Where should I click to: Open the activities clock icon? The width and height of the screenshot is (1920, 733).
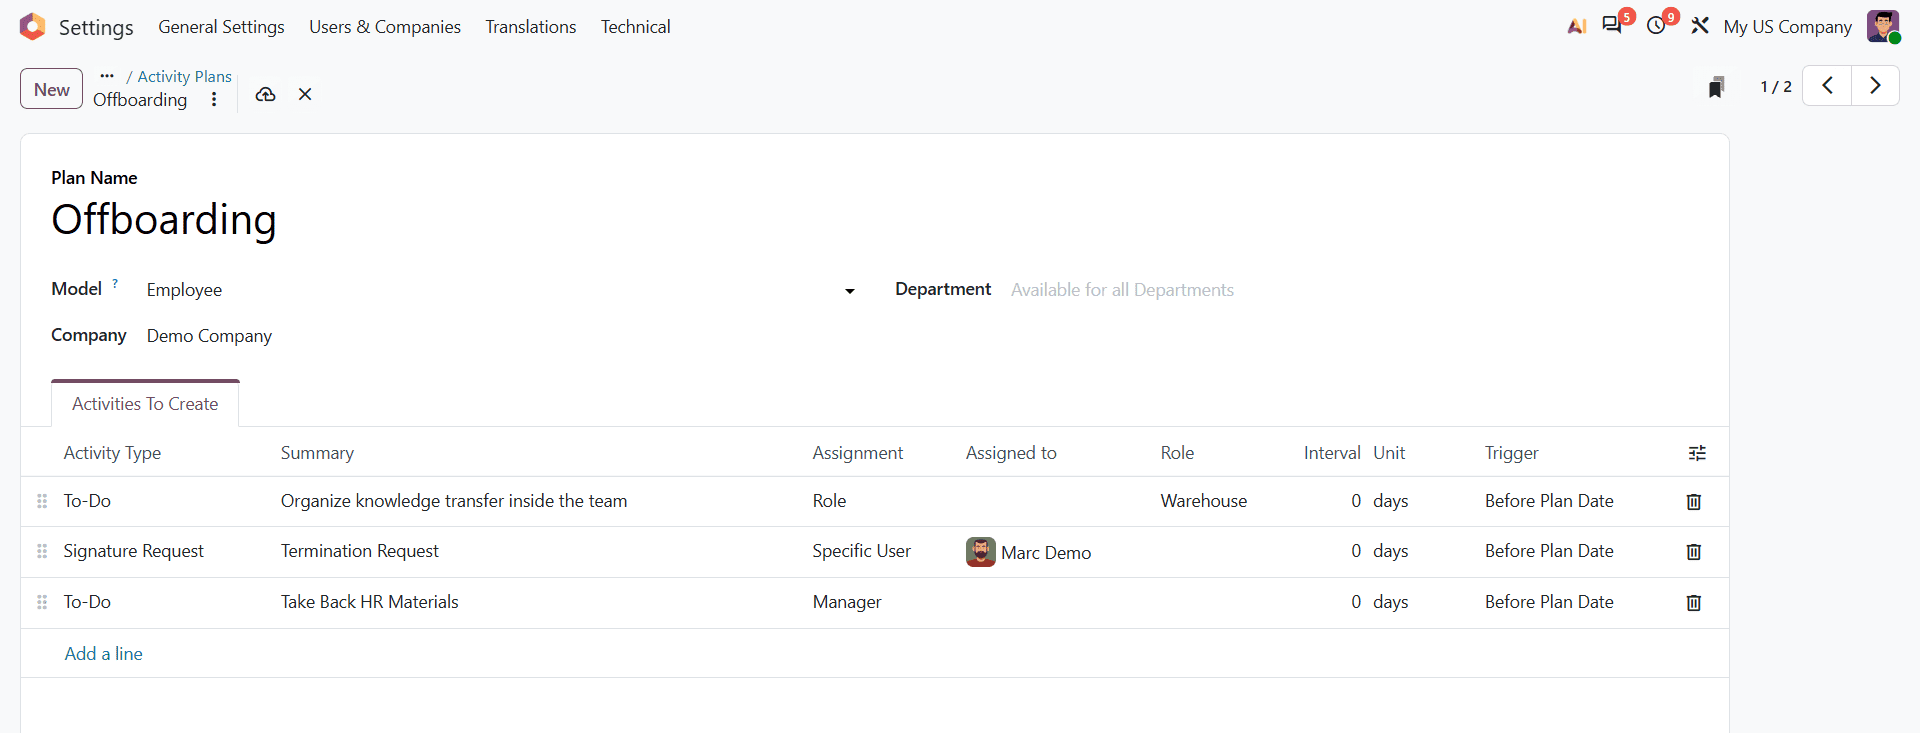click(x=1657, y=26)
